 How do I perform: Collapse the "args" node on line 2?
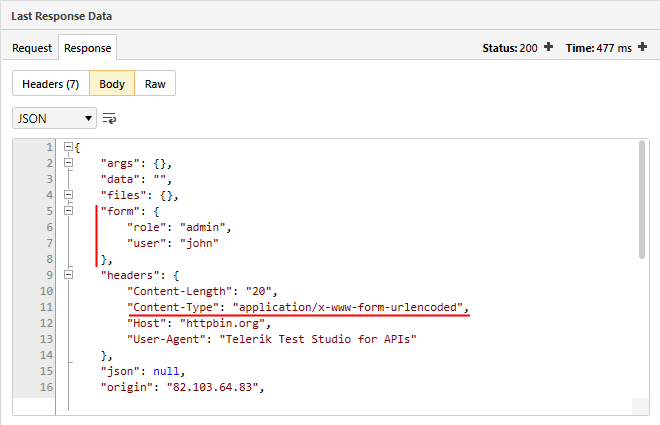68,162
